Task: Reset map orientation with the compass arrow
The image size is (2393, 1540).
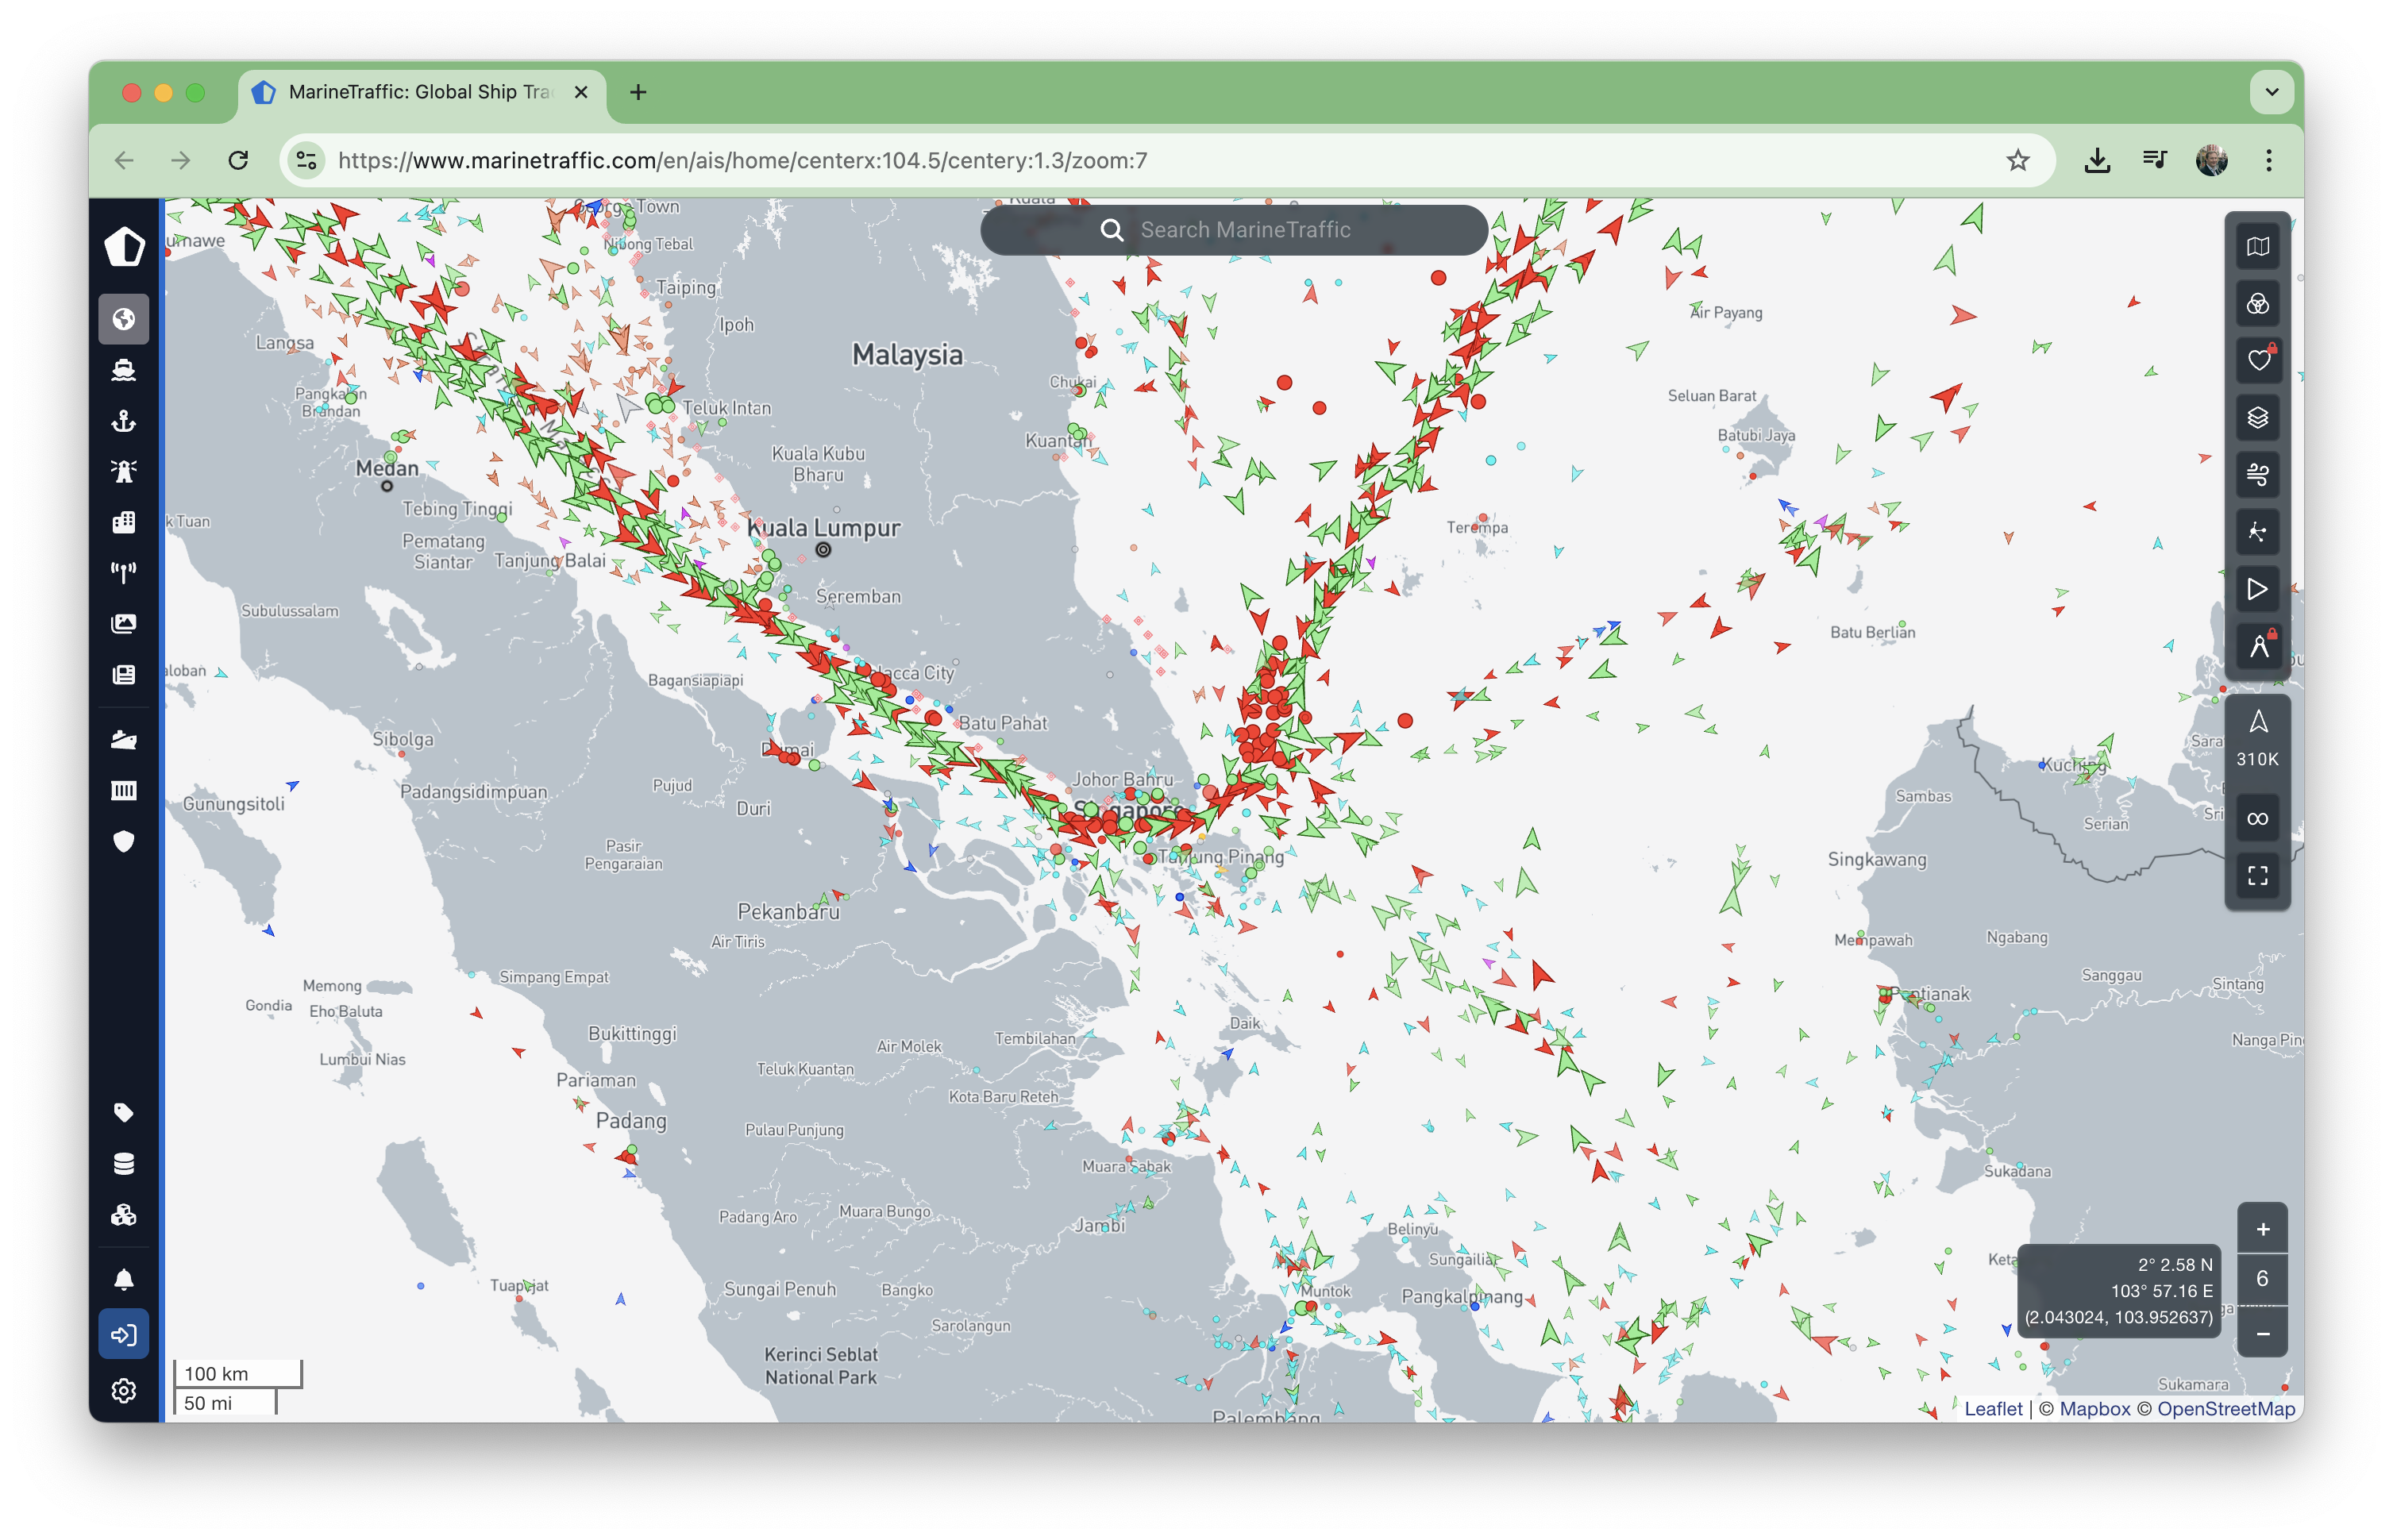Action: click(x=2258, y=723)
